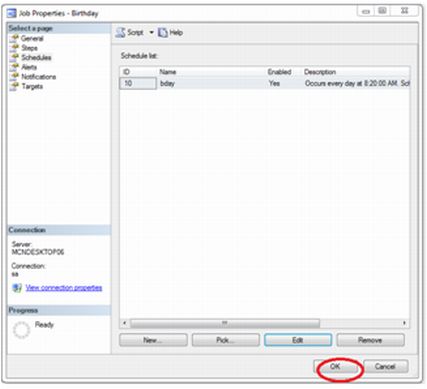Click the Script toolbar button
Viewport: 427px width, 389px height.
point(130,32)
